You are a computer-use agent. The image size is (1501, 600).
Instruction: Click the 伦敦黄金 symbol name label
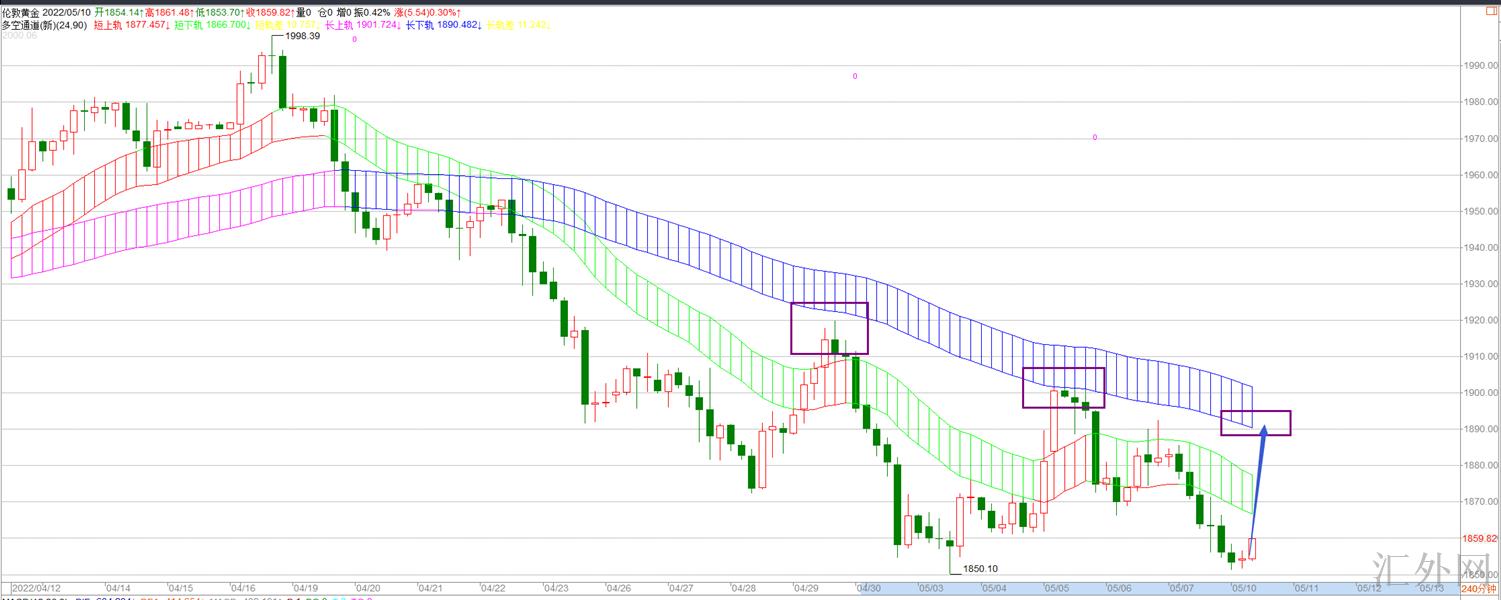pyautogui.click(x=22, y=12)
